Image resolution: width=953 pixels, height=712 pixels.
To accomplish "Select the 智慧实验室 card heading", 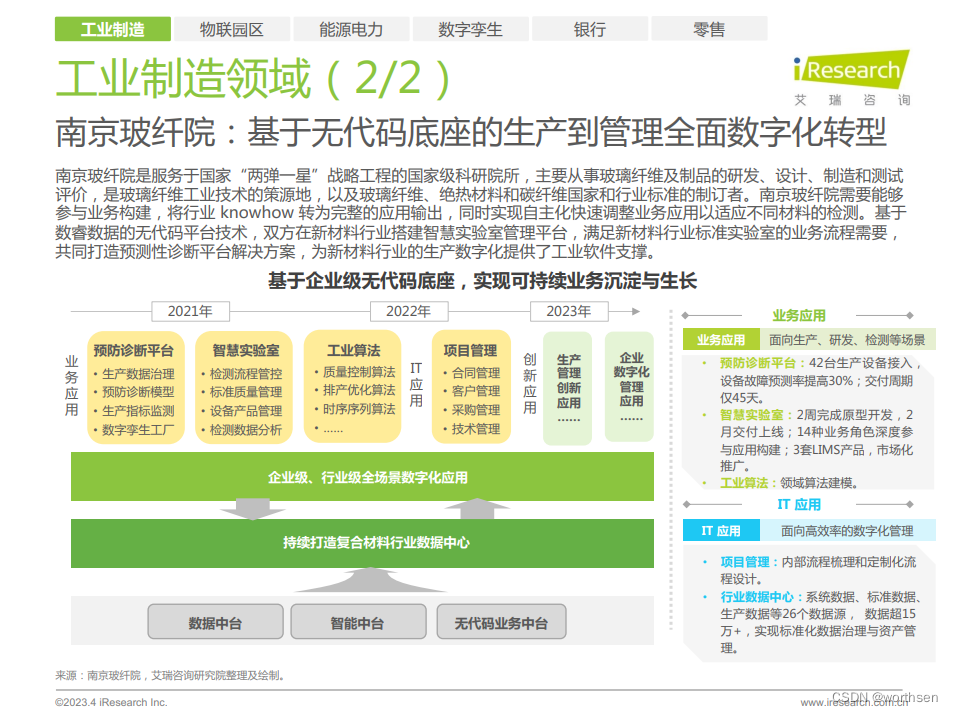I will pyautogui.click(x=246, y=351).
